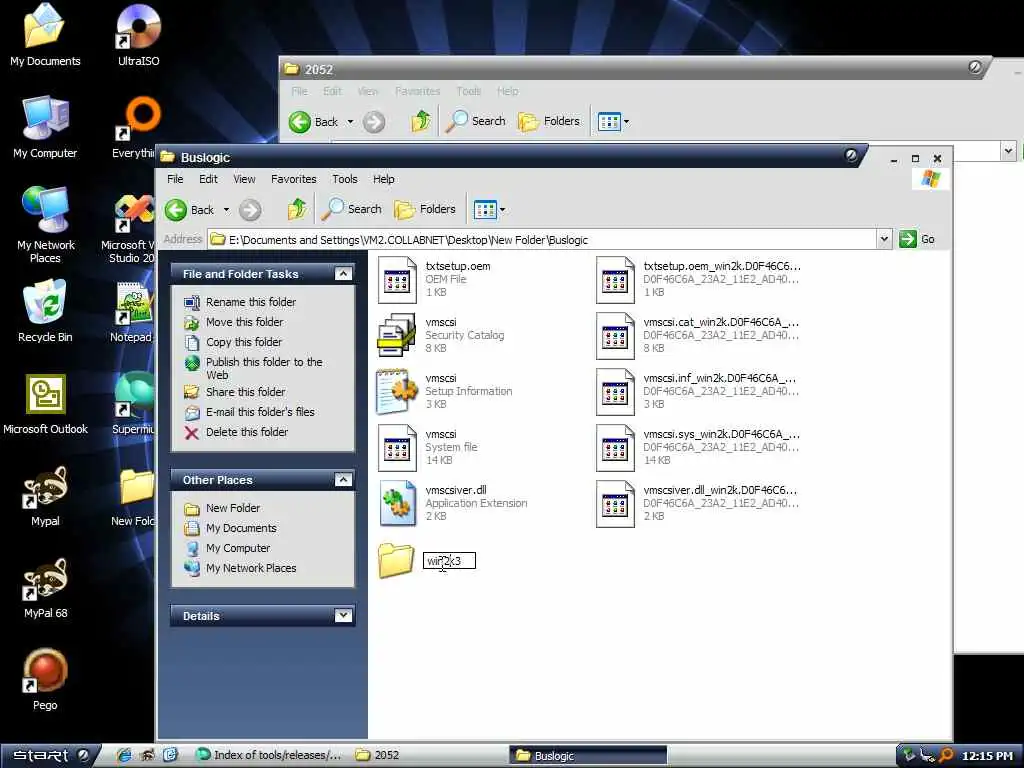Open the Favorites menu in Buslogic

click(x=294, y=179)
